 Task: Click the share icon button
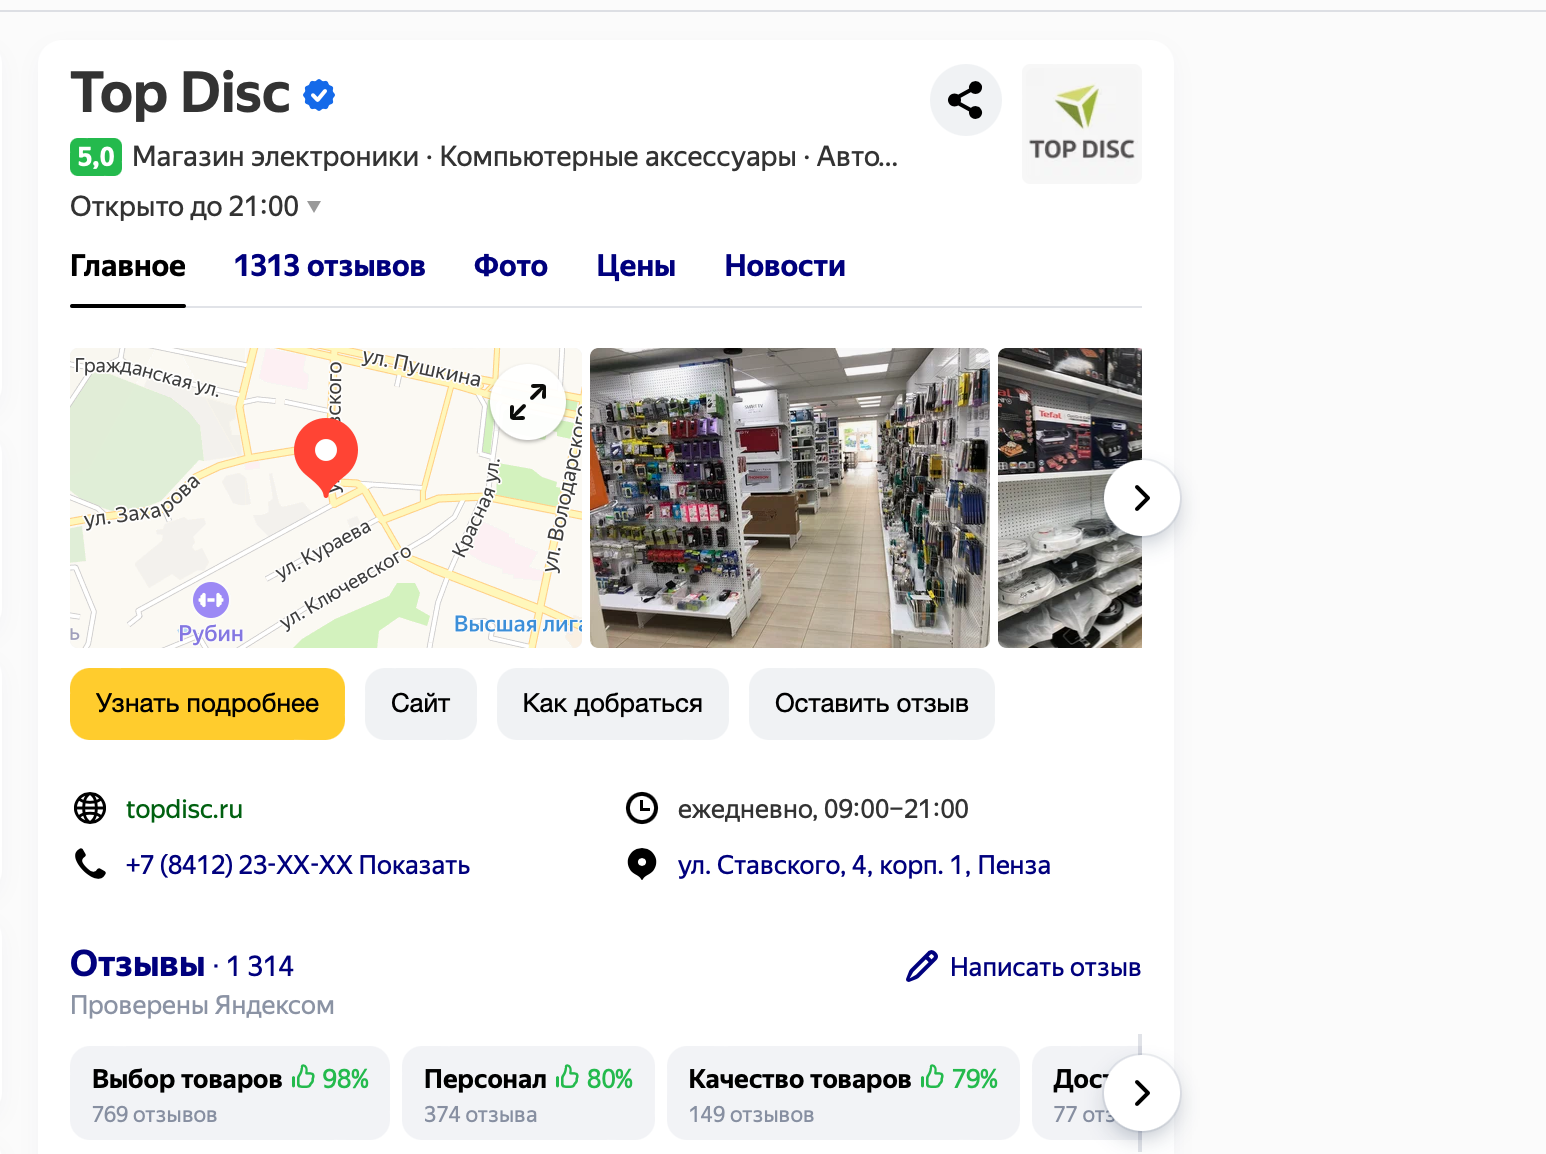tap(965, 100)
